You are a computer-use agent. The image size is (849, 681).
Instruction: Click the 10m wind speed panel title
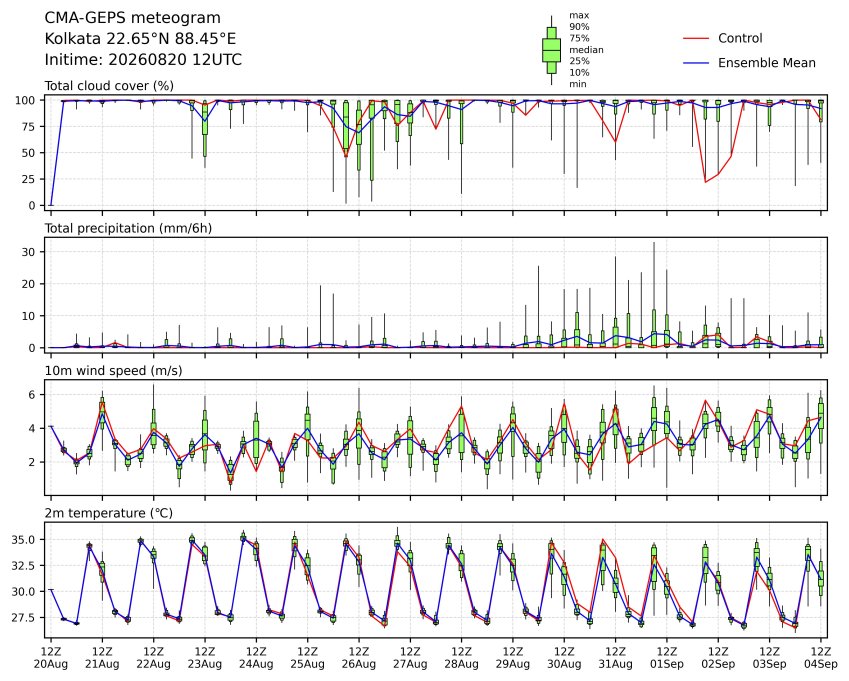pyautogui.click(x=113, y=371)
